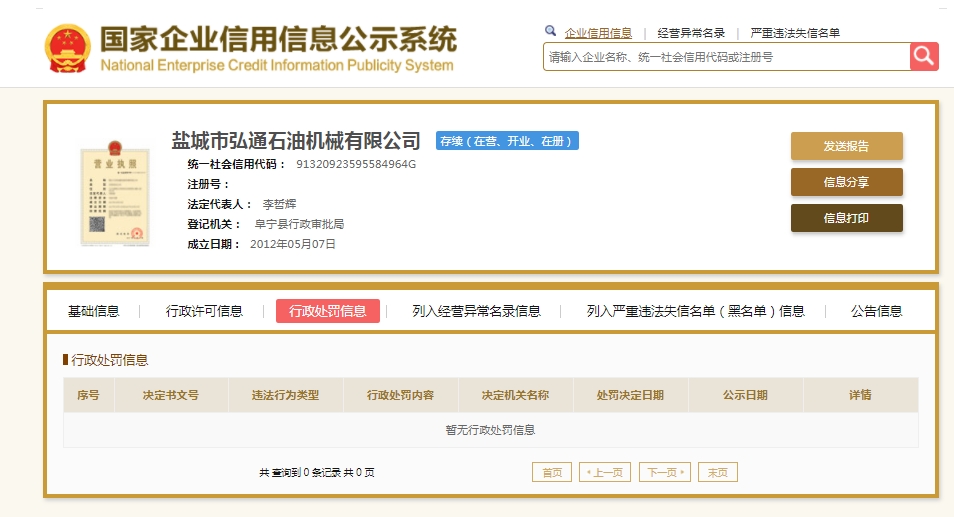Click the 详情 column header

tap(860, 395)
